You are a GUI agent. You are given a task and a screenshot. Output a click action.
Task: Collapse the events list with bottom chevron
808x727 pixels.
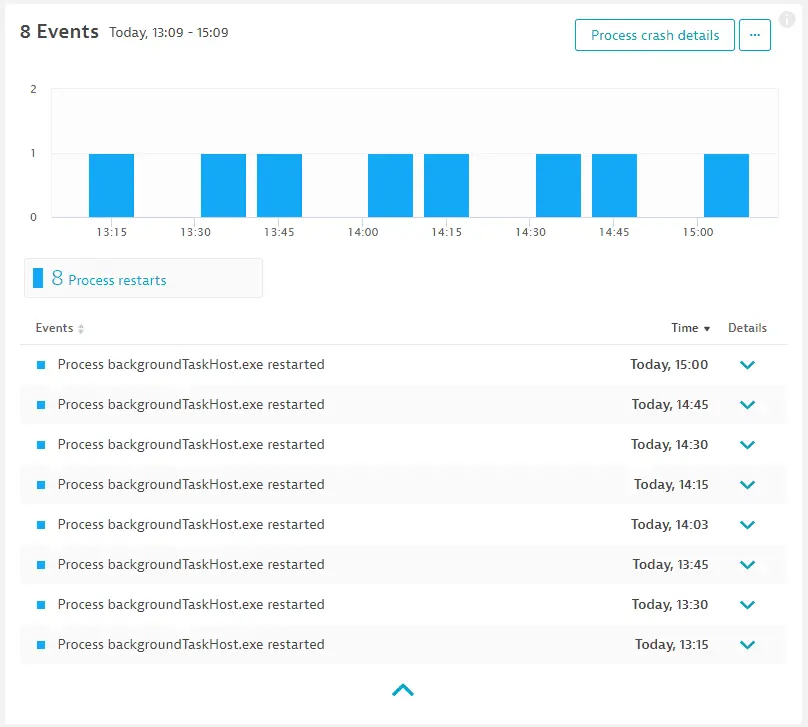coord(403,690)
